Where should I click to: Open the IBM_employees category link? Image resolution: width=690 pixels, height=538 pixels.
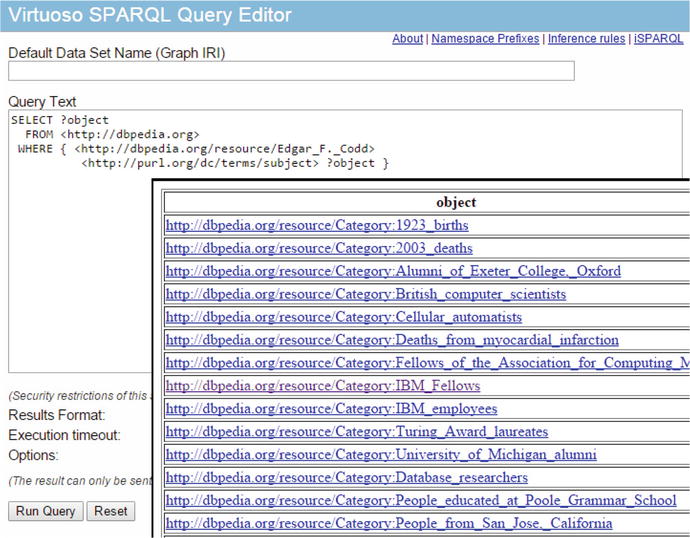pos(331,409)
